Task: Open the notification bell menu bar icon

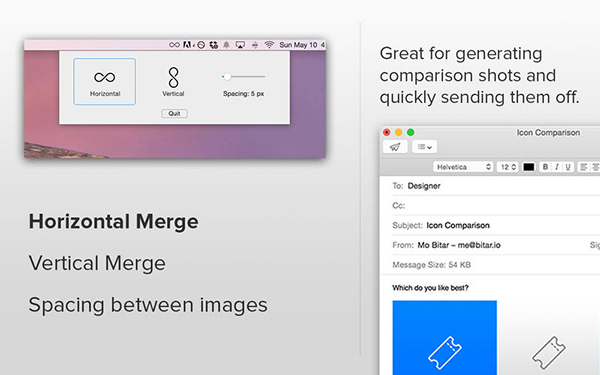Action: tap(227, 45)
